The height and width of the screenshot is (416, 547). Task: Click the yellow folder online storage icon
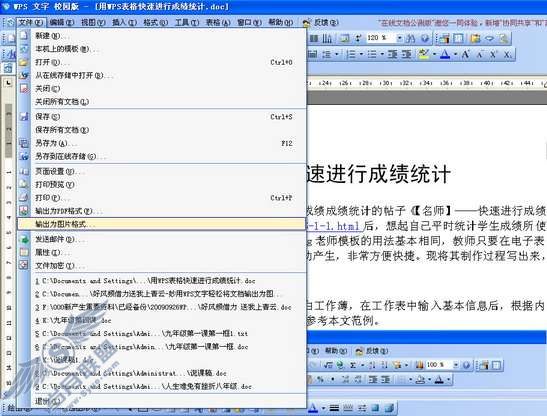[475, 38]
